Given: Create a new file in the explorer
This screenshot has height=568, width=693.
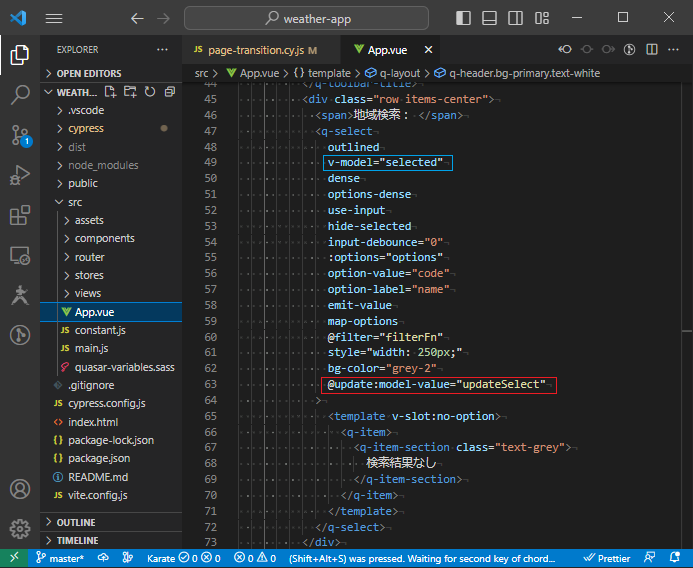Looking at the screenshot, I should pyautogui.click(x=110, y=92).
